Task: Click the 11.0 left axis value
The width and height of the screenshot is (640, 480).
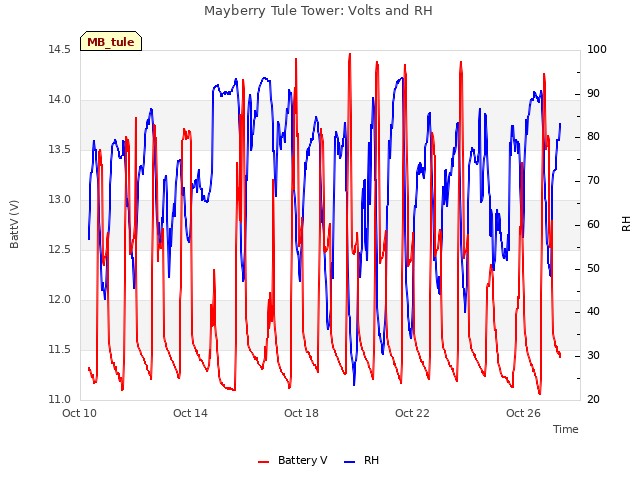Action: click(59, 399)
